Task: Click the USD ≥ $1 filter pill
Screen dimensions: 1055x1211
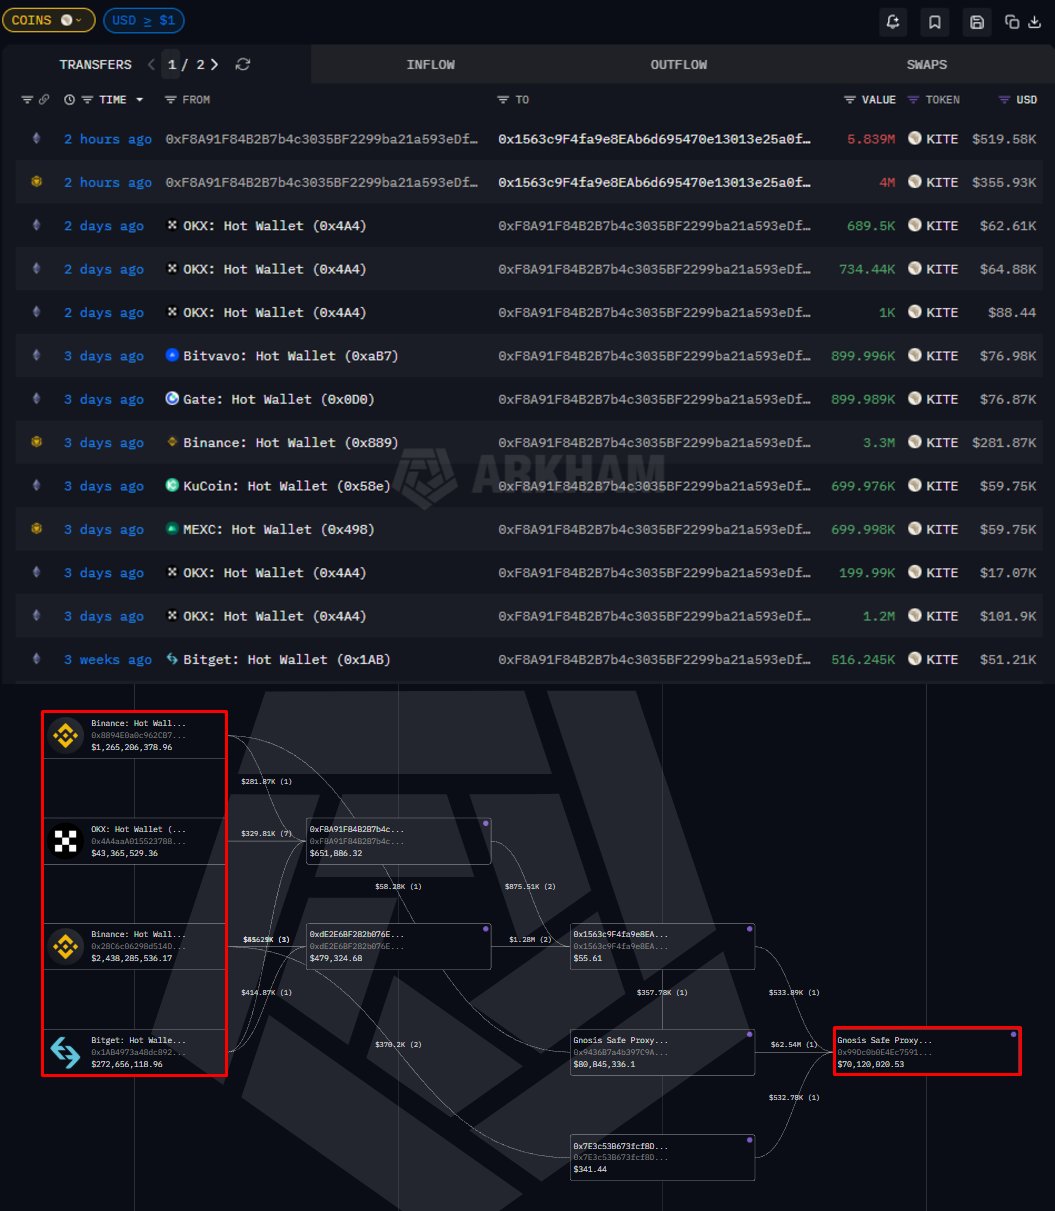Action: (x=143, y=20)
